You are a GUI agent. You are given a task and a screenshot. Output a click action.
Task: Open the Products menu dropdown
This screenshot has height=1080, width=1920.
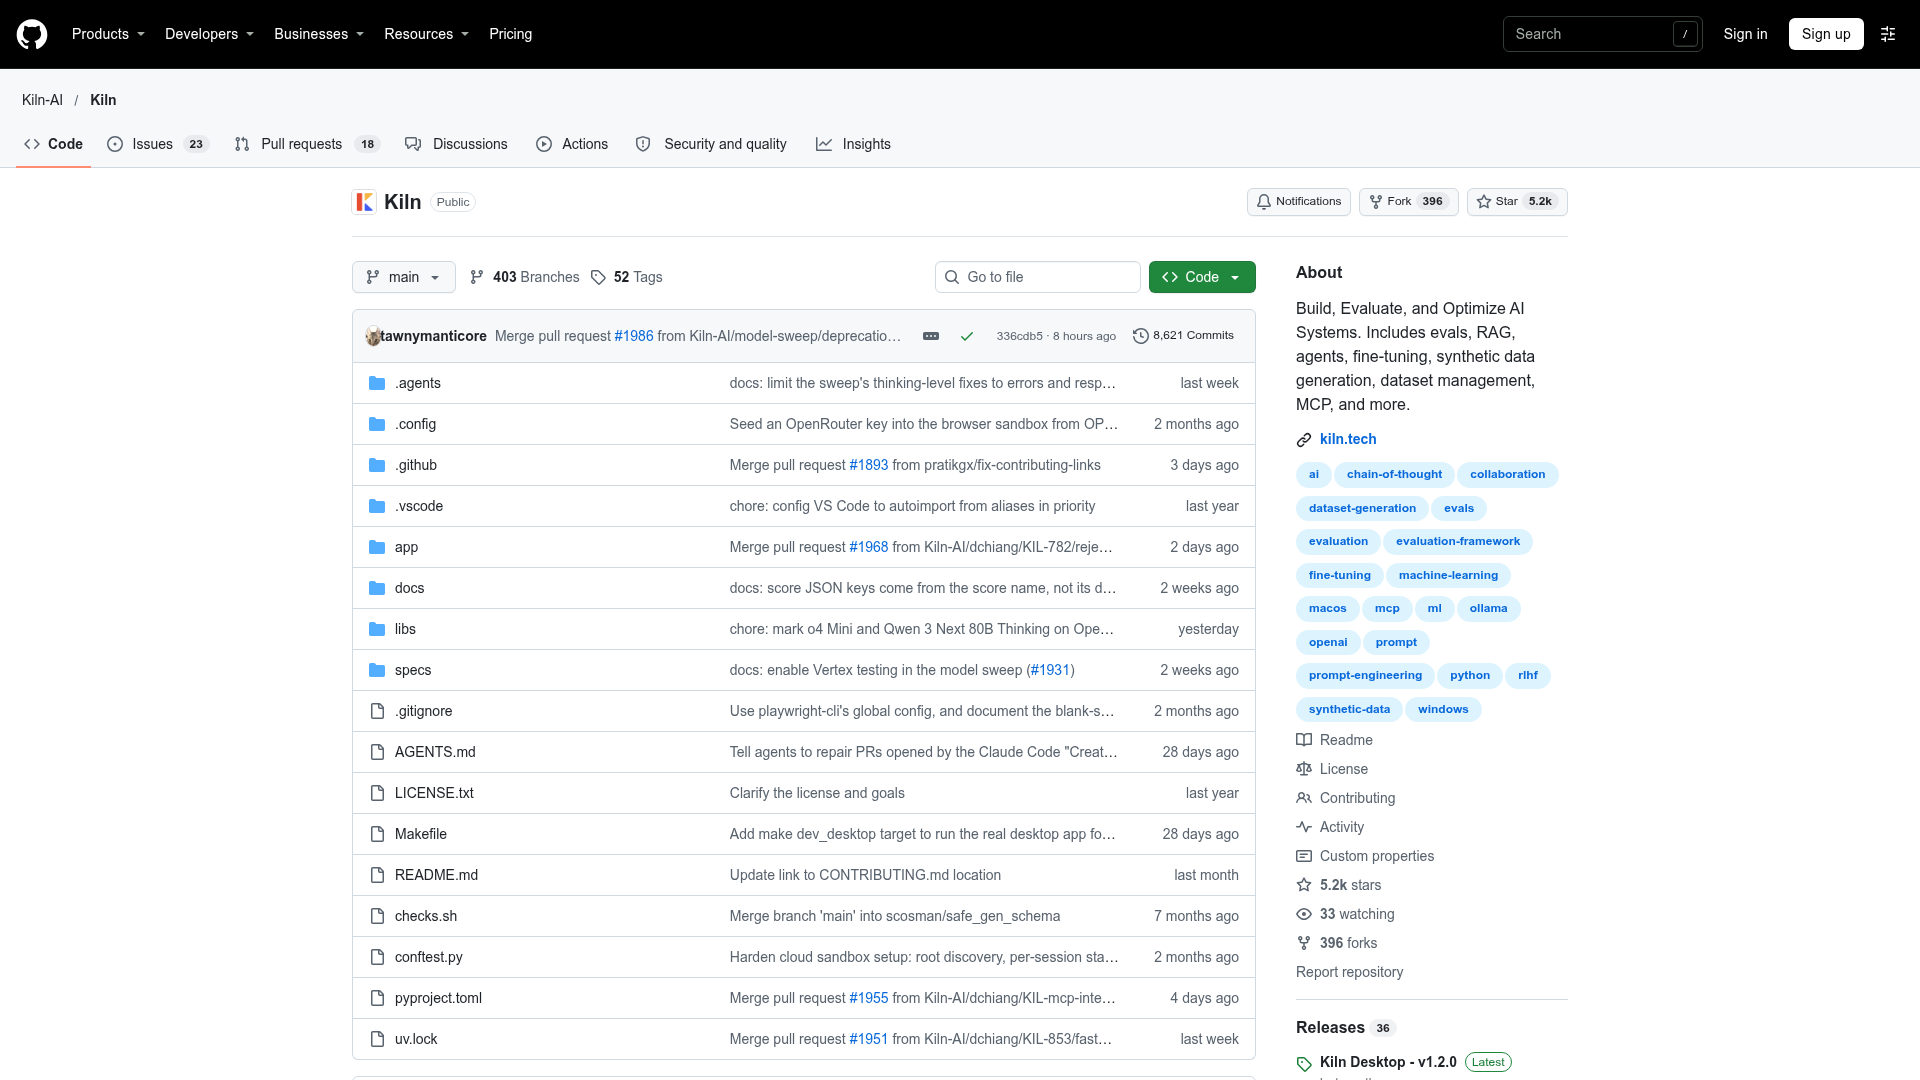click(108, 34)
